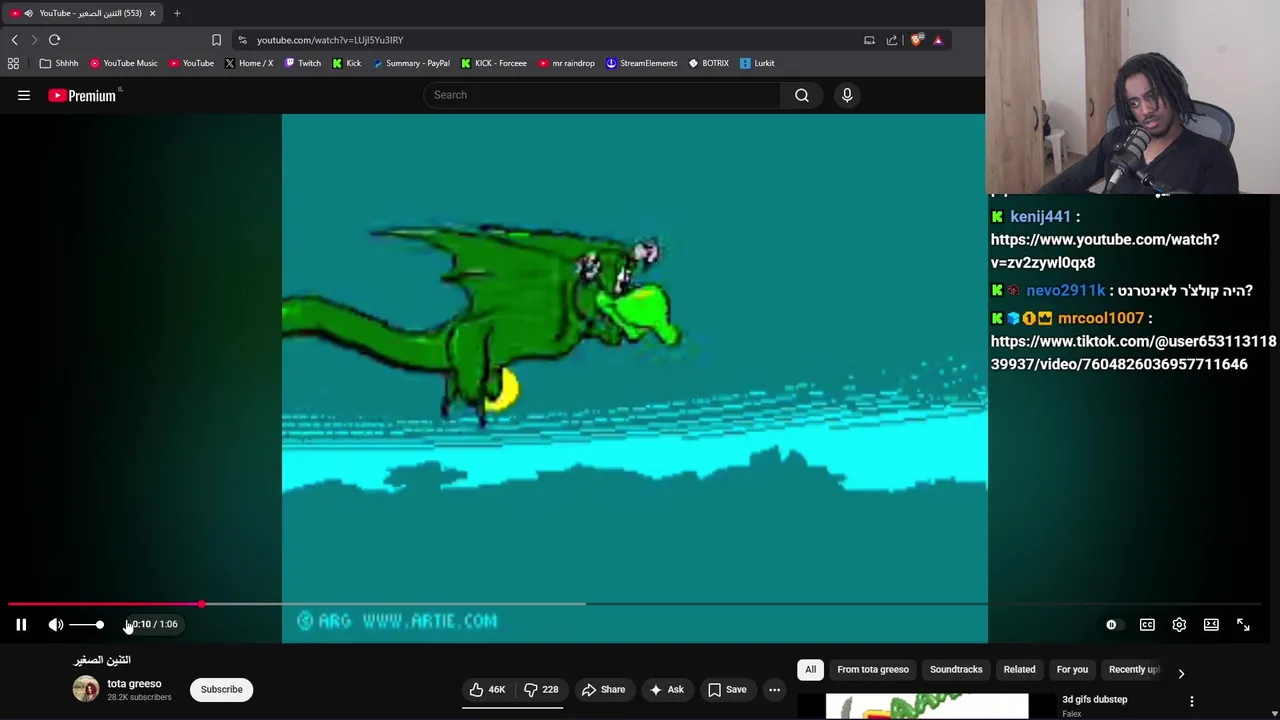Viewport: 1280px width, 720px height.
Task: Select the For you chip
Action: 1072,669
